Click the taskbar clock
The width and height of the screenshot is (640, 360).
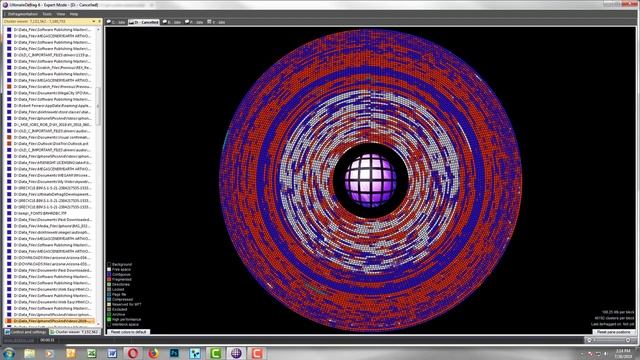tap(624, 353)
